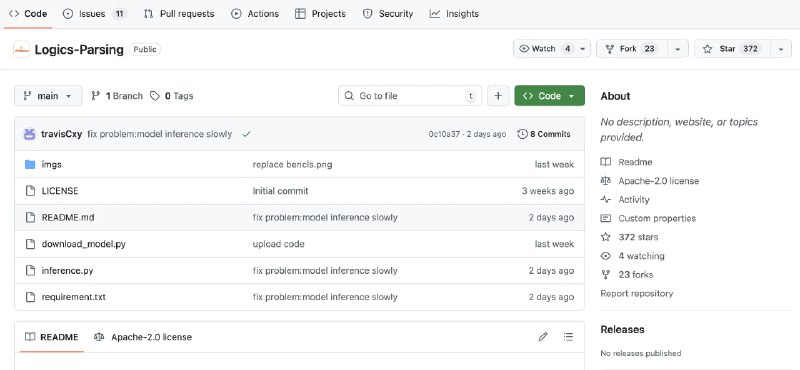The height and width of the screenshot is (370, 800).
Task: Select the README tab below file list
Action: [52, 337]
